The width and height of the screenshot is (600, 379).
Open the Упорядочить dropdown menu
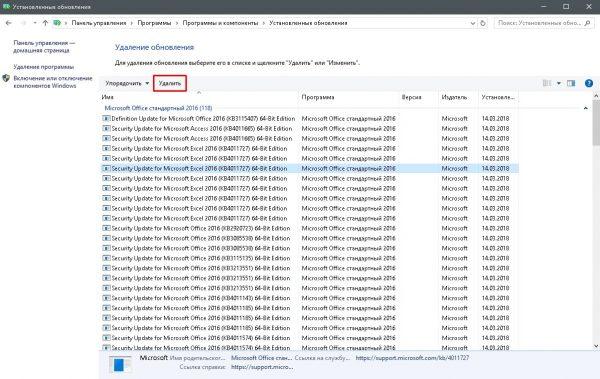(x=127, y=83)
